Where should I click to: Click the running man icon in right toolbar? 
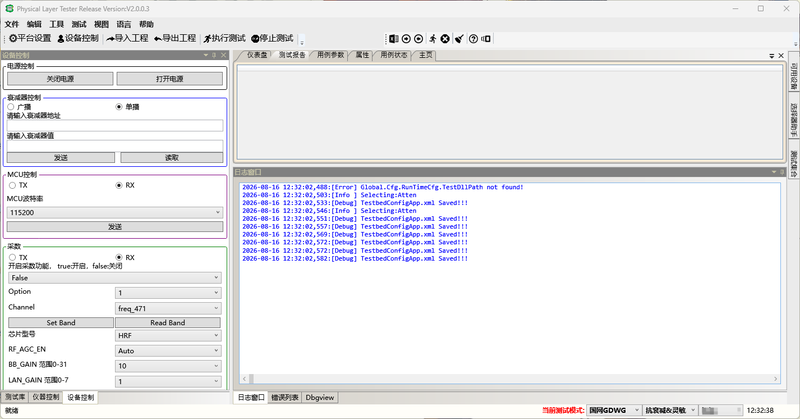[x=433, y=39]
